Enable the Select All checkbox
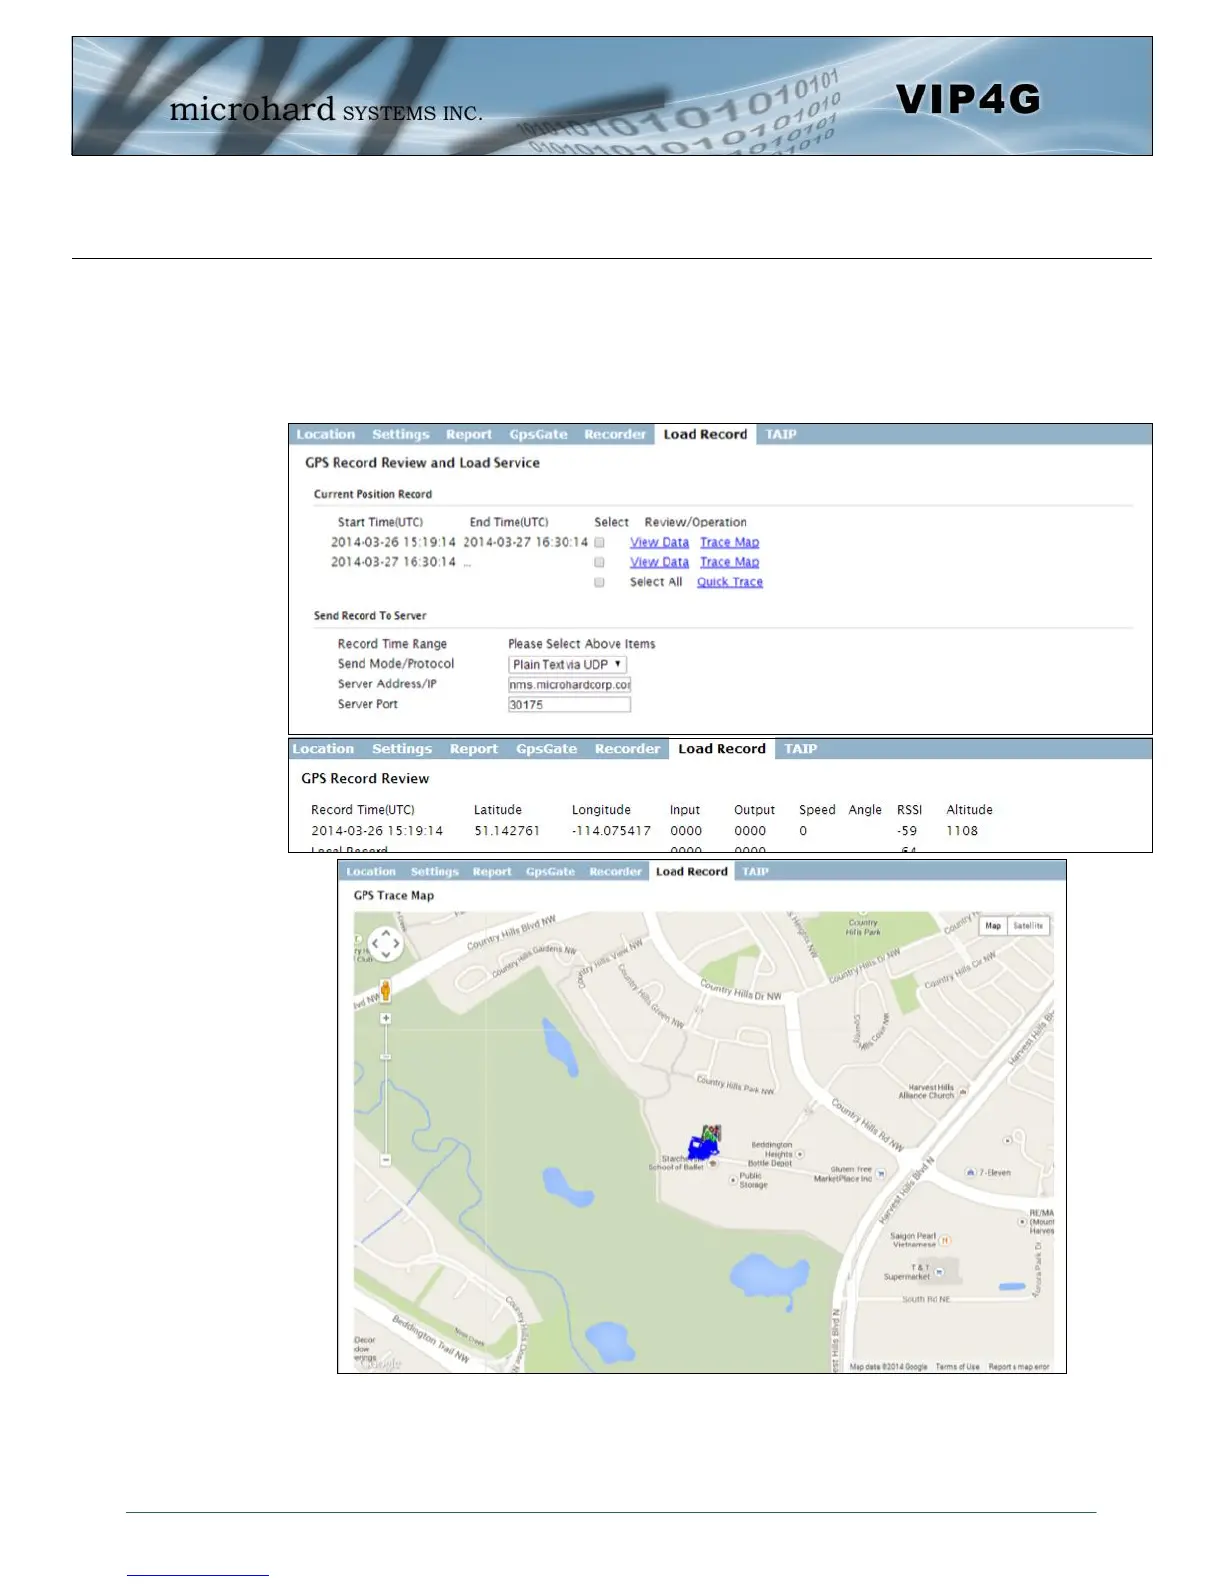The width and height of the screenshot is (1224, 1584). click(600, 582)
